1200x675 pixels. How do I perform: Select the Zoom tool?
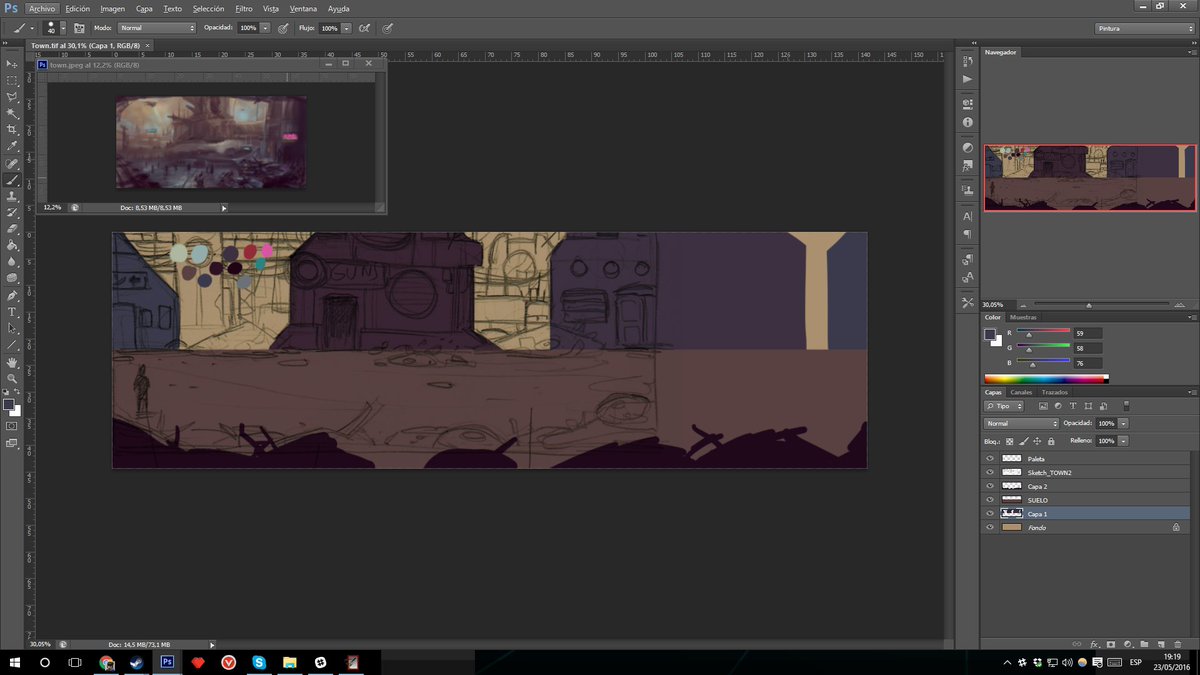pos(12,378)
